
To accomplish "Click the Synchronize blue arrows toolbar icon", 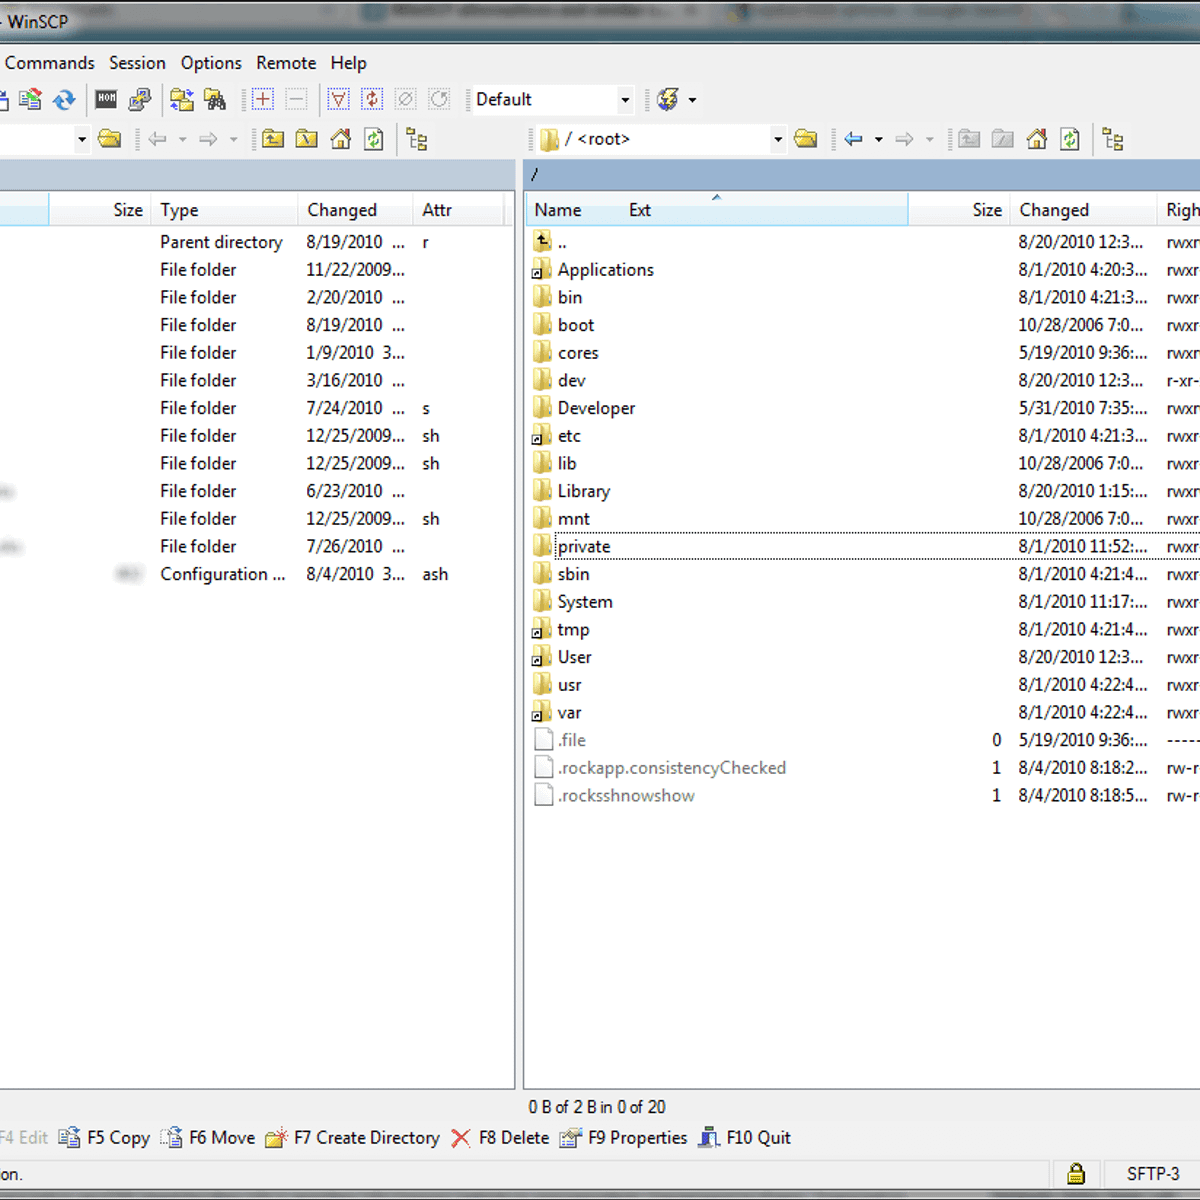I will 64,99.
